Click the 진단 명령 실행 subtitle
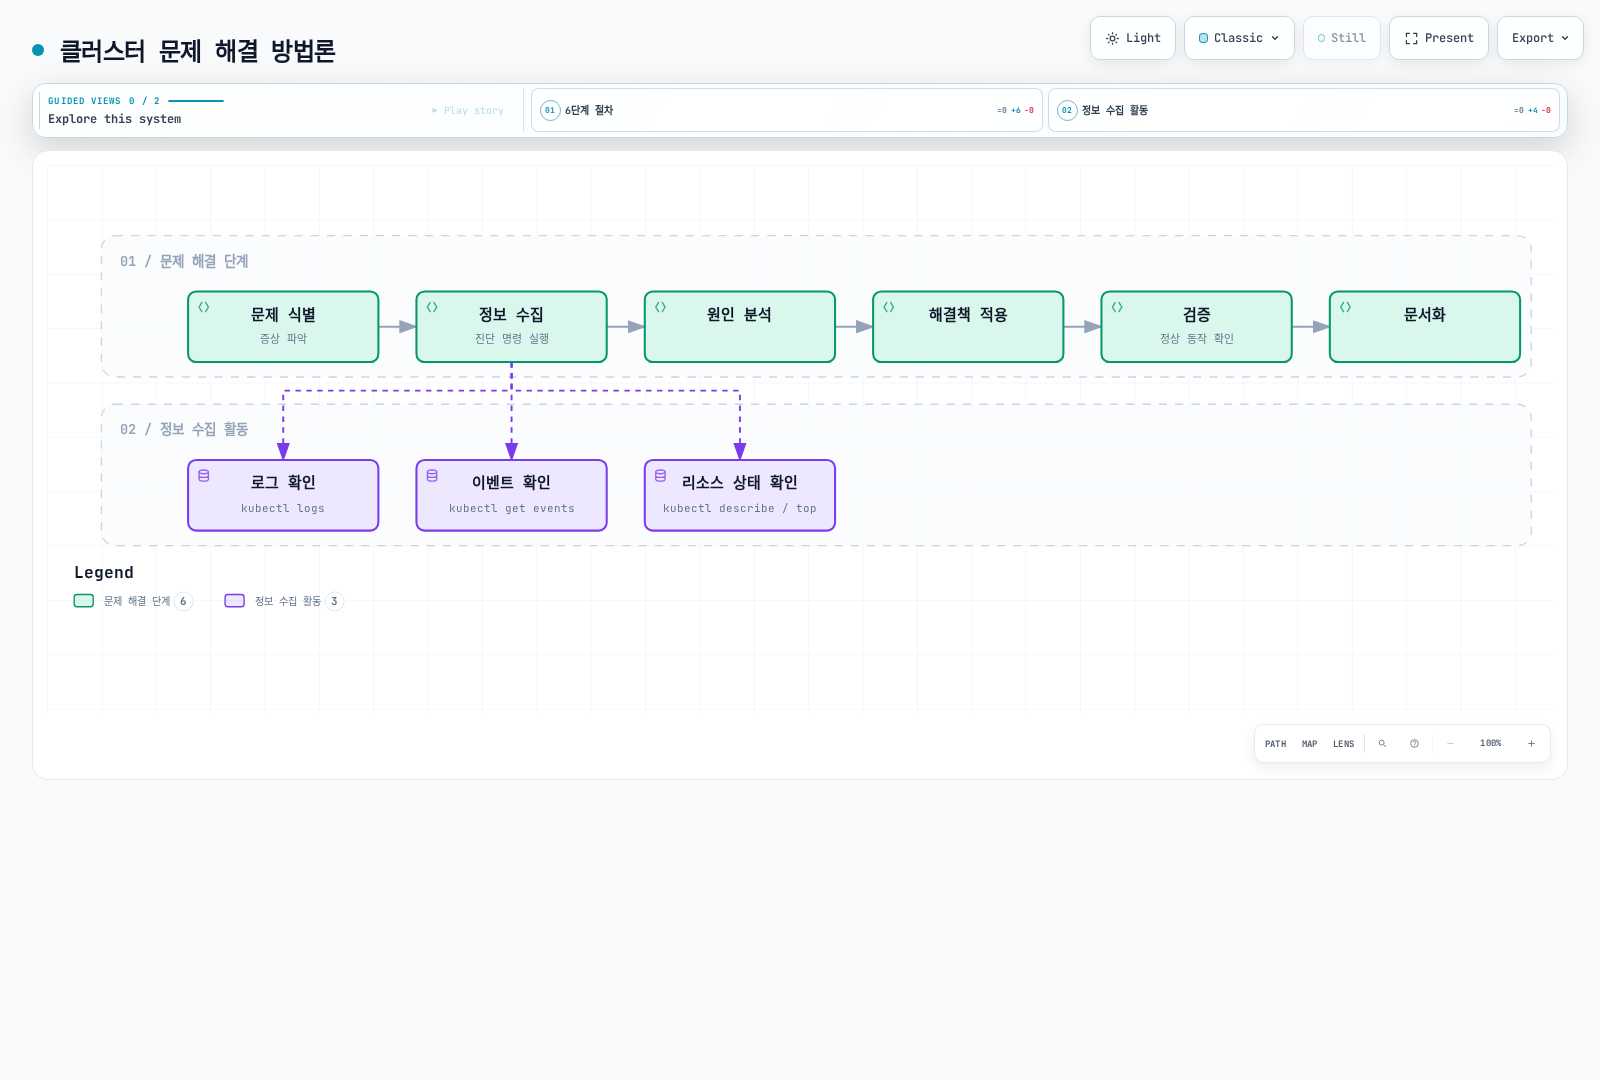The height and width of the screenshot is (1080, 1600). [x=511, y=339]
